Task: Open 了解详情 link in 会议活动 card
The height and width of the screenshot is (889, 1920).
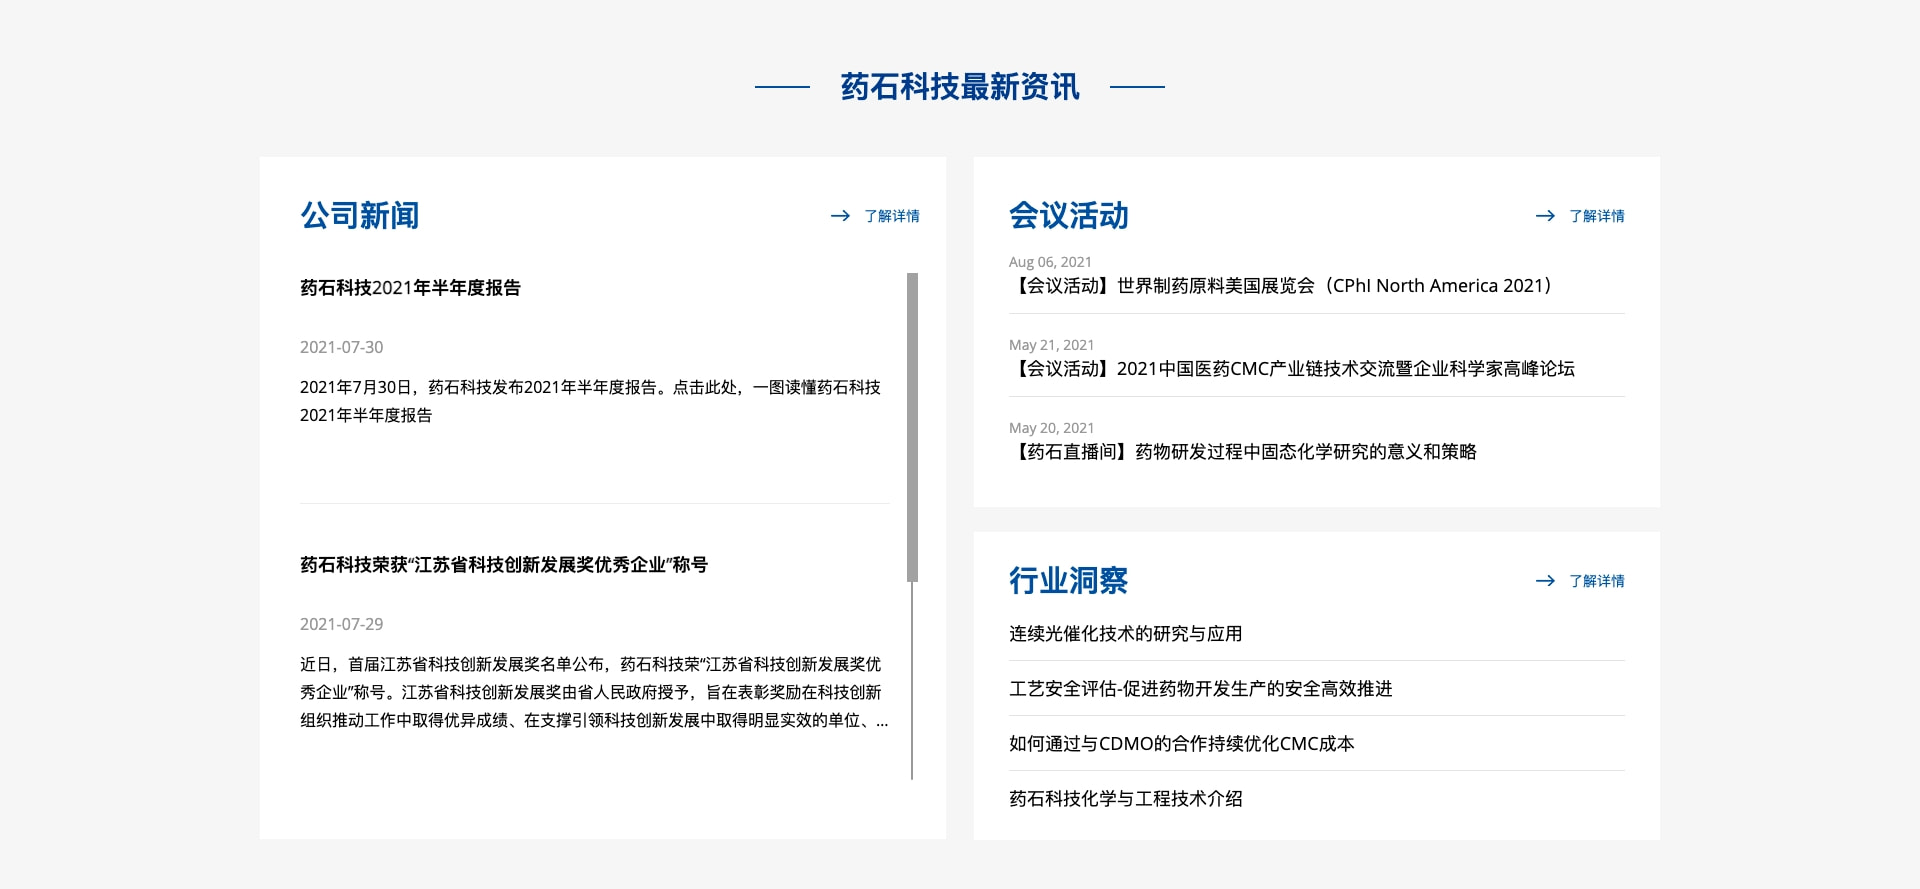Action: point(1597,216)
